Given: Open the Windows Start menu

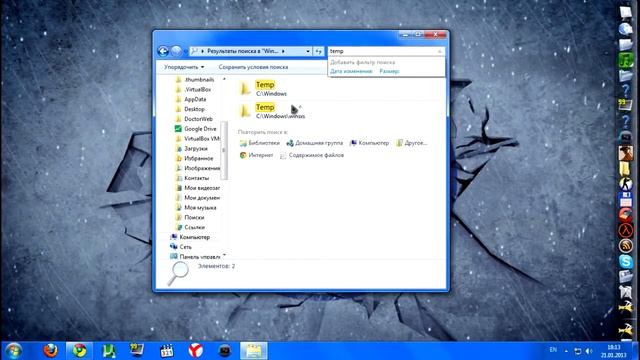Looking at the screenshot, I should [13, 351].
